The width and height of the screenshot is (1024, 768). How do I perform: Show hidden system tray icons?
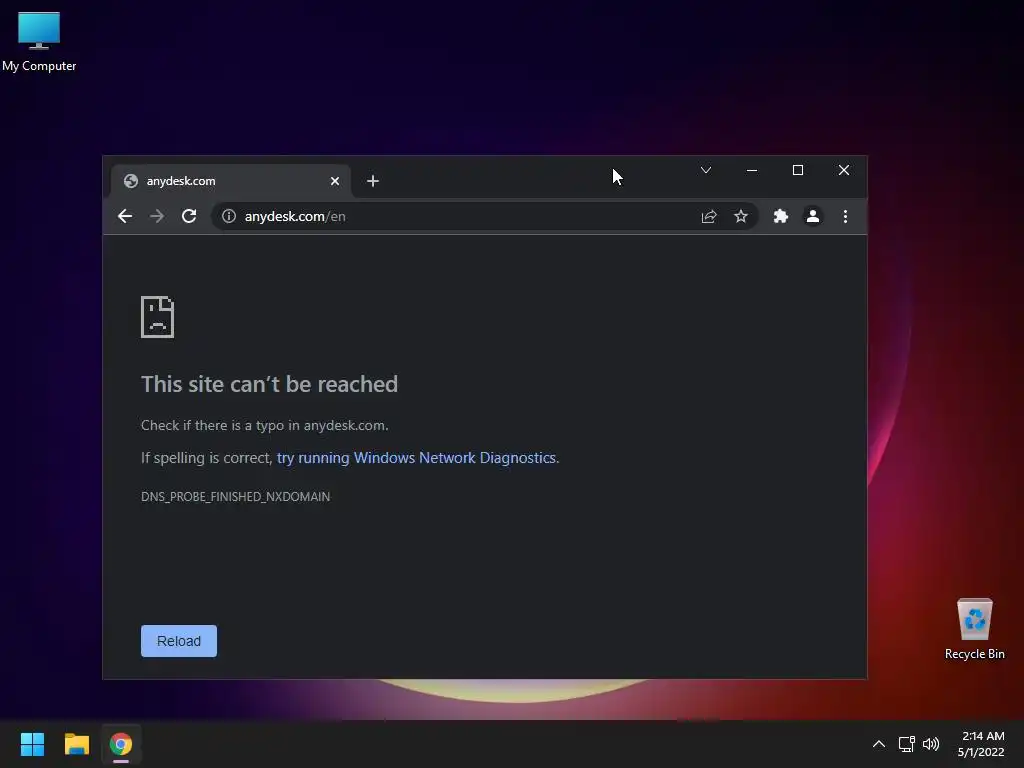(x=879, y=744)
